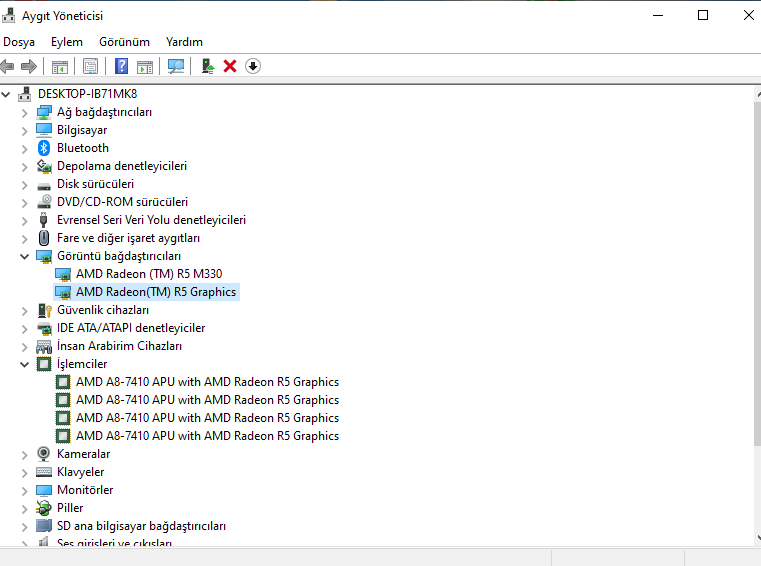The width and height of the screenshot is (761, 566).
Task: Click the Monitörler monitor icon
Action: [44, 490]
